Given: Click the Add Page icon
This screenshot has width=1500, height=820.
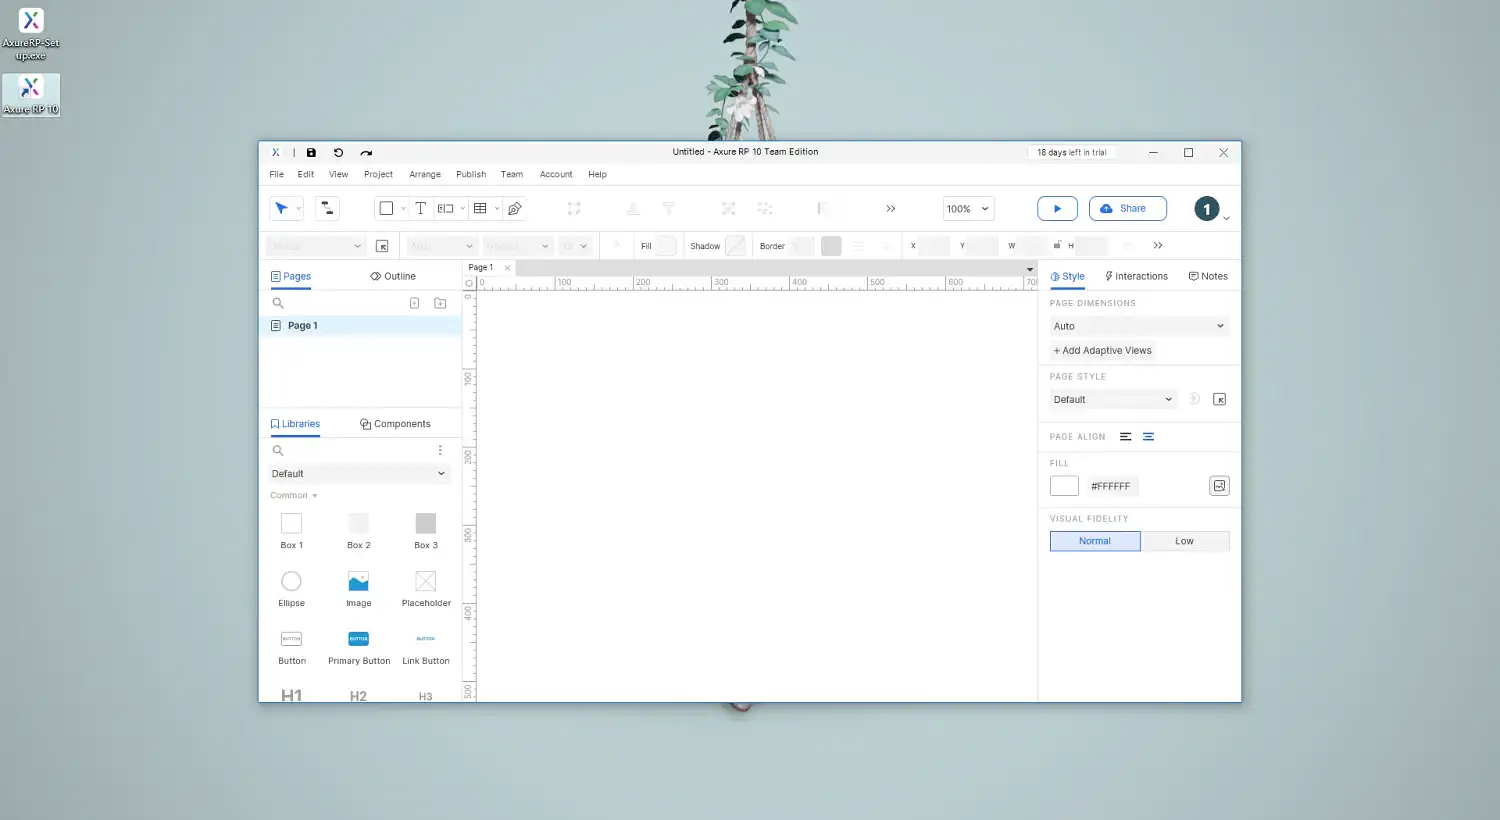Looking at the screenshot, I should tap(414, 303).
